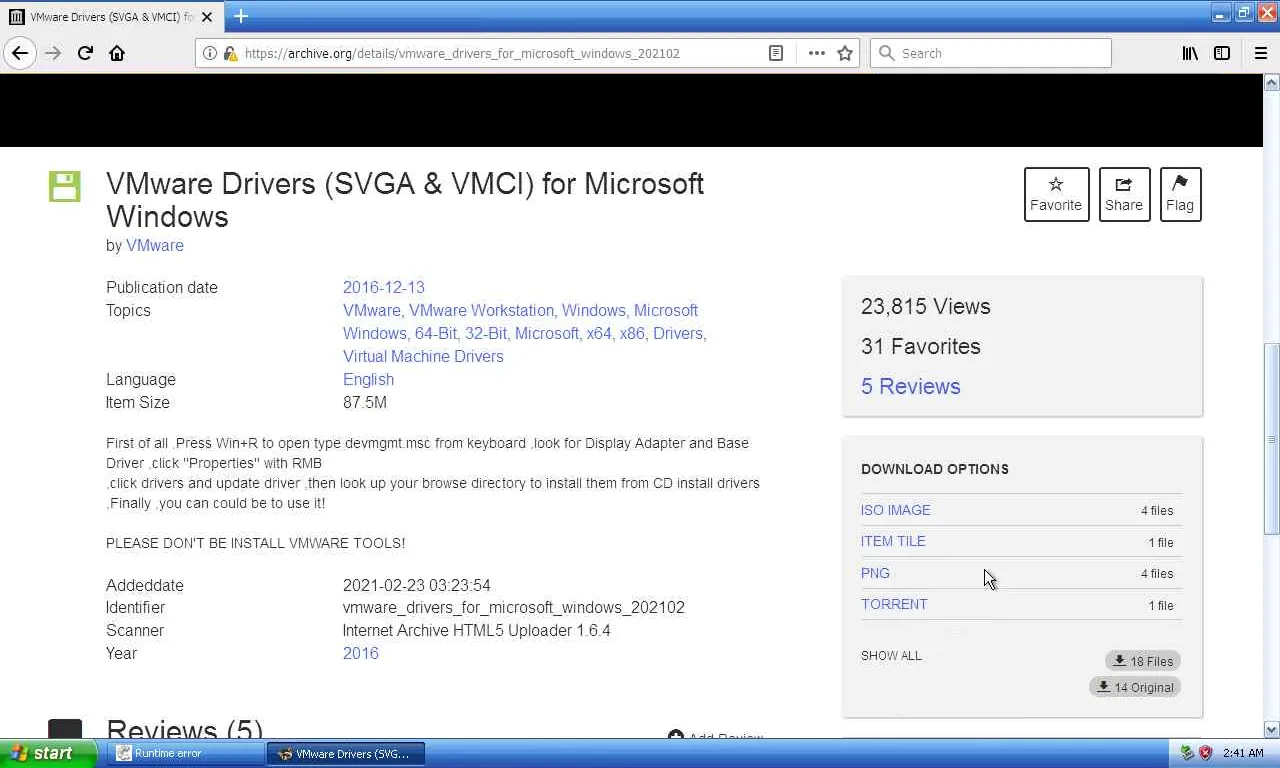Open the VMware Workstation topic link
Viewport: 1280px width, 768px height.
coord(481,310)
